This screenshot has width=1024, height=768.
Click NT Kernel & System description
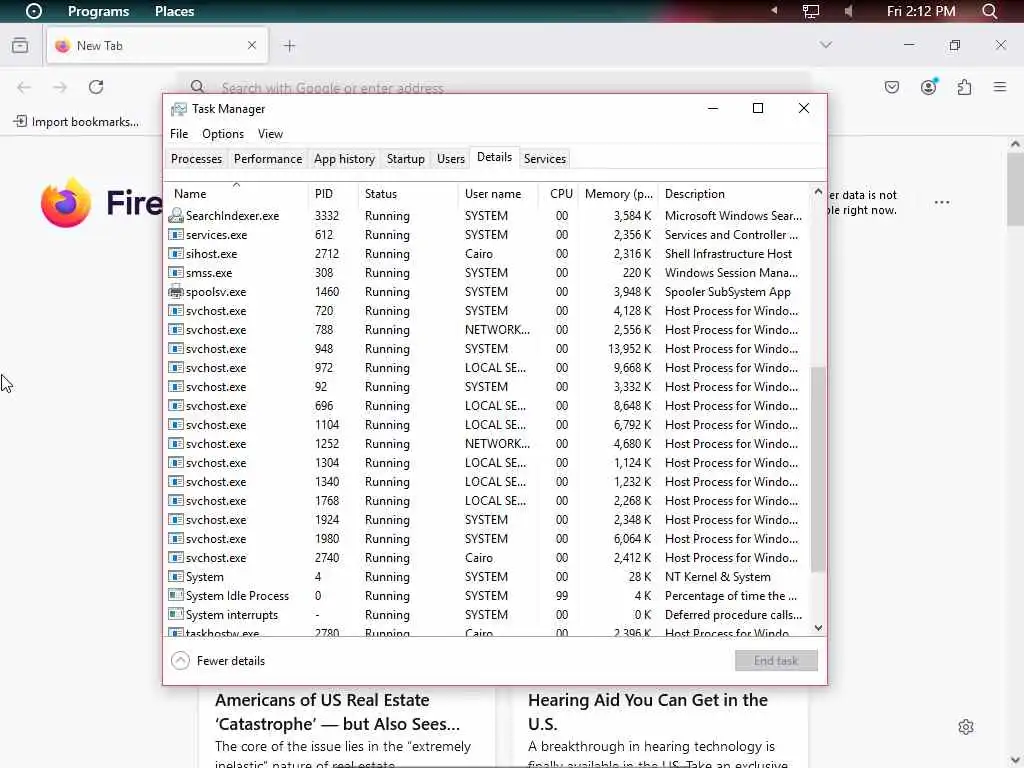coord(718,577)
